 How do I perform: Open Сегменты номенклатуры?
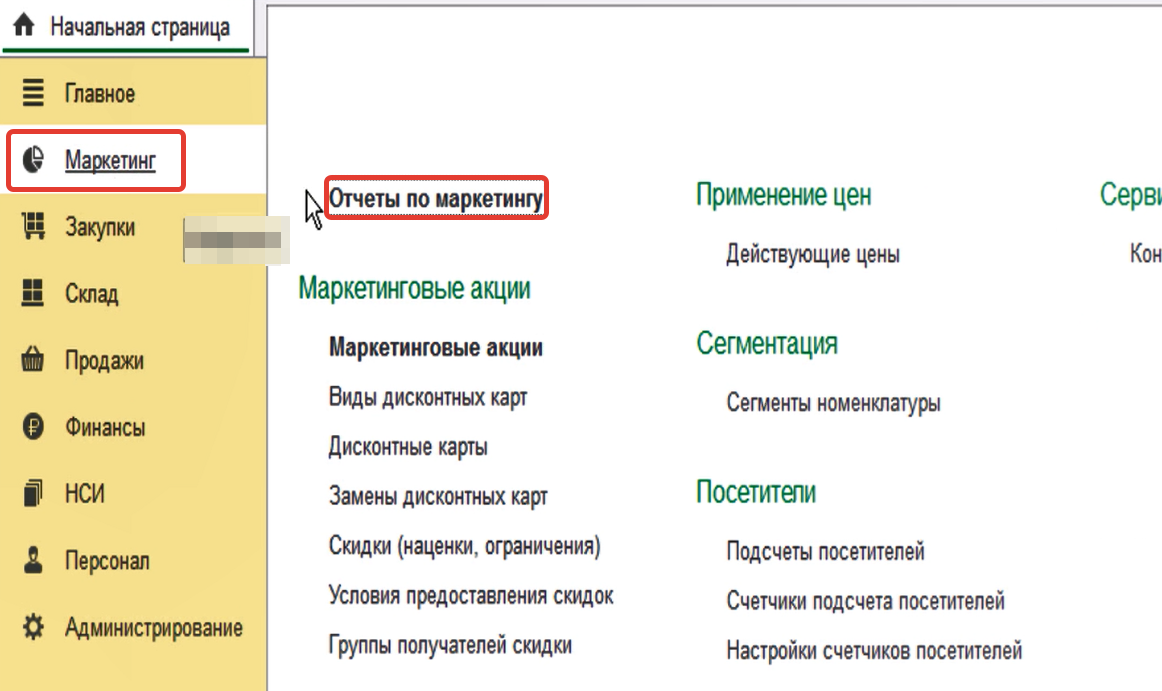click(833, 404)
